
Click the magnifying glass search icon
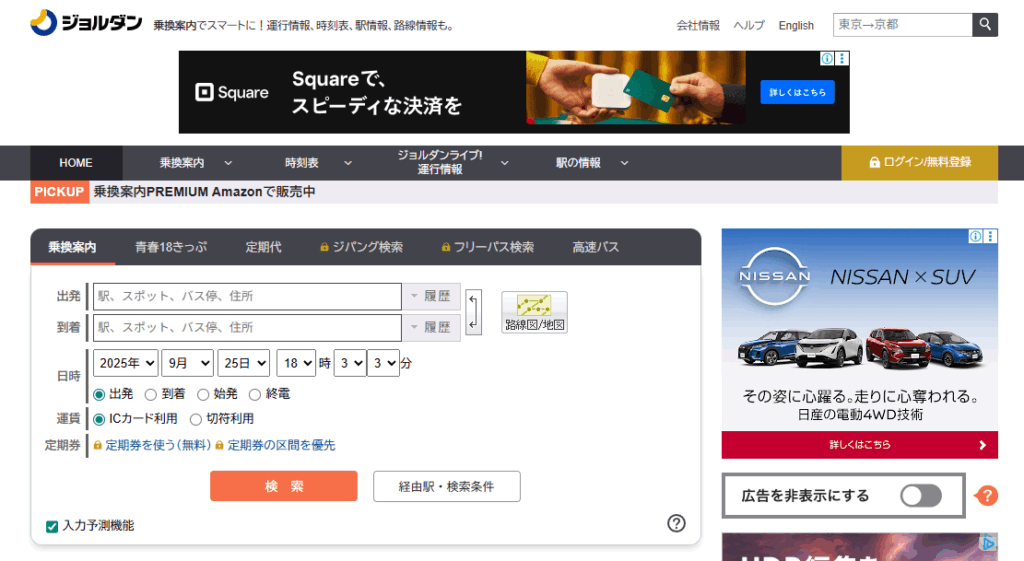pyautogui.click(x=985, y=25)
